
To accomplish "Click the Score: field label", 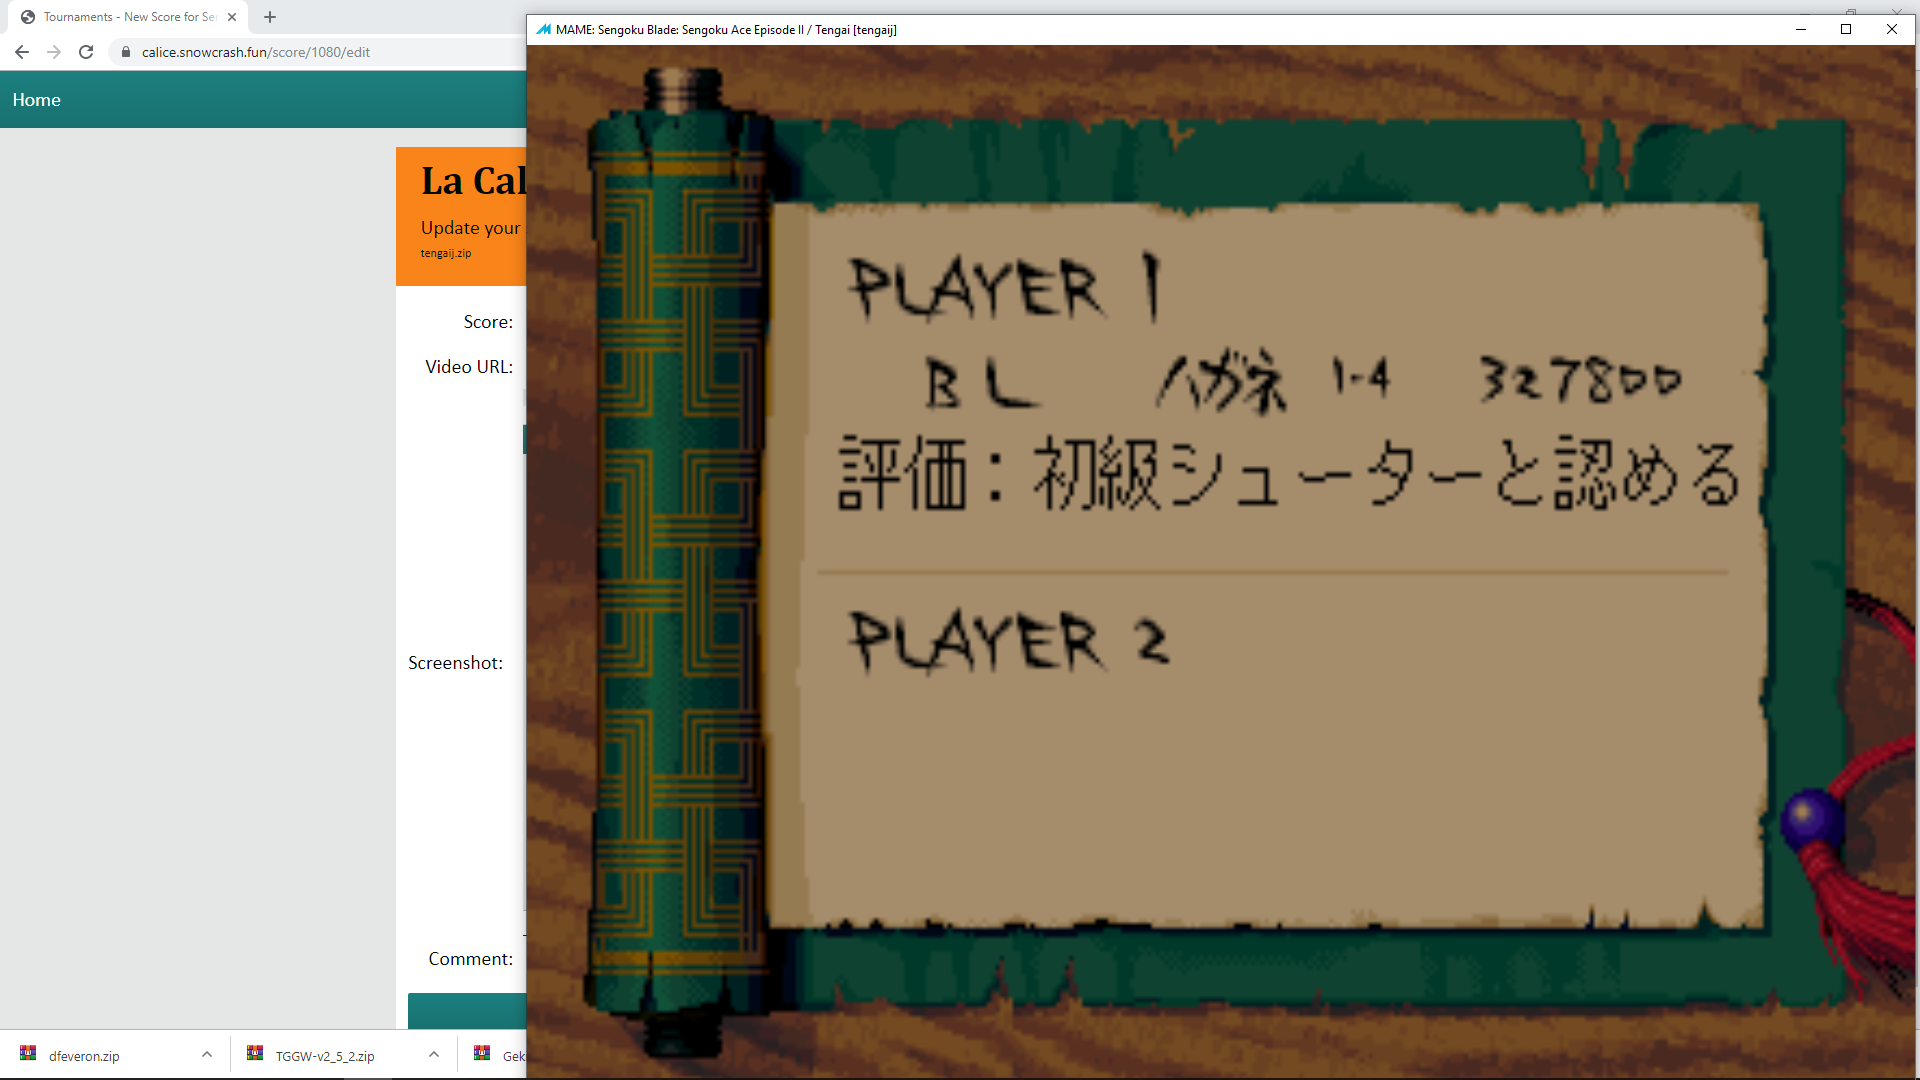I will pos(488,322).
